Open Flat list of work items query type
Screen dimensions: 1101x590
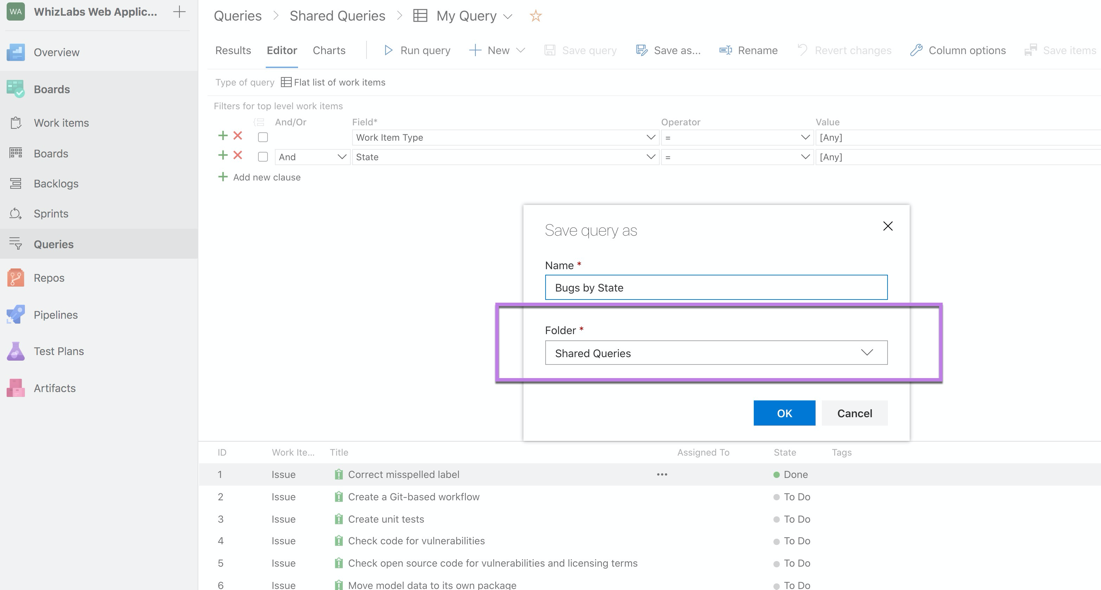(333, 82)
